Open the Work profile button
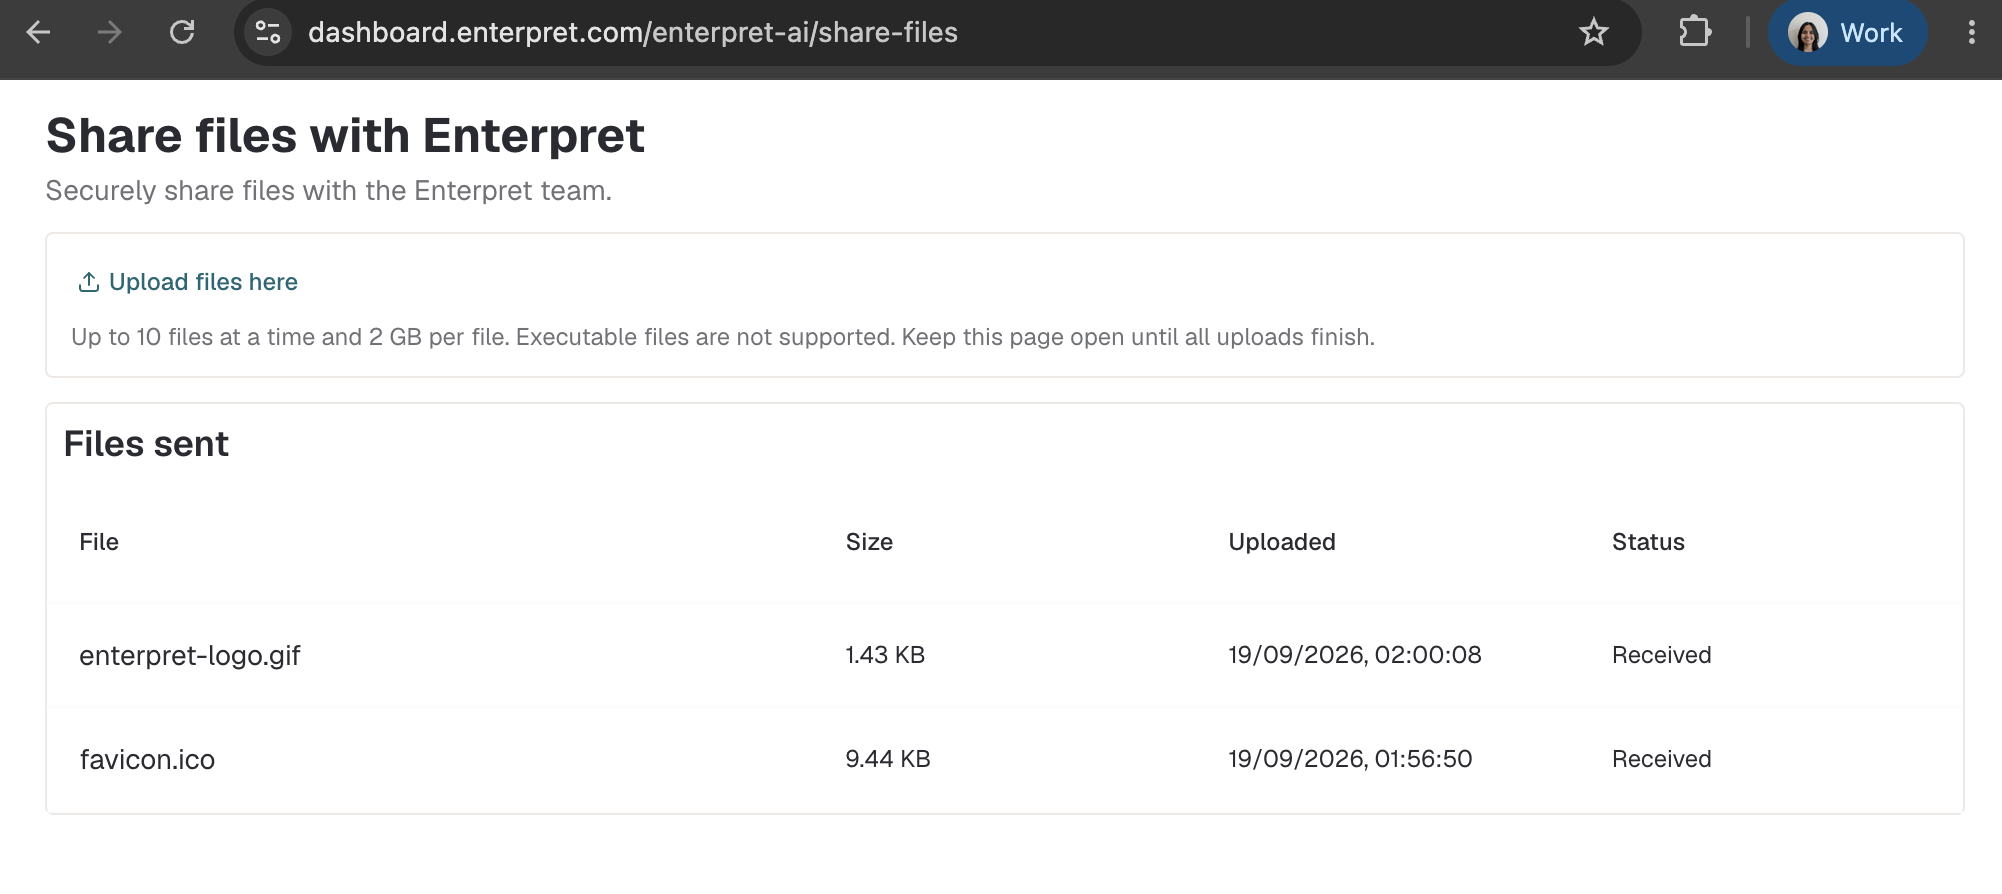2002x894 pixels. [1846, 33]
